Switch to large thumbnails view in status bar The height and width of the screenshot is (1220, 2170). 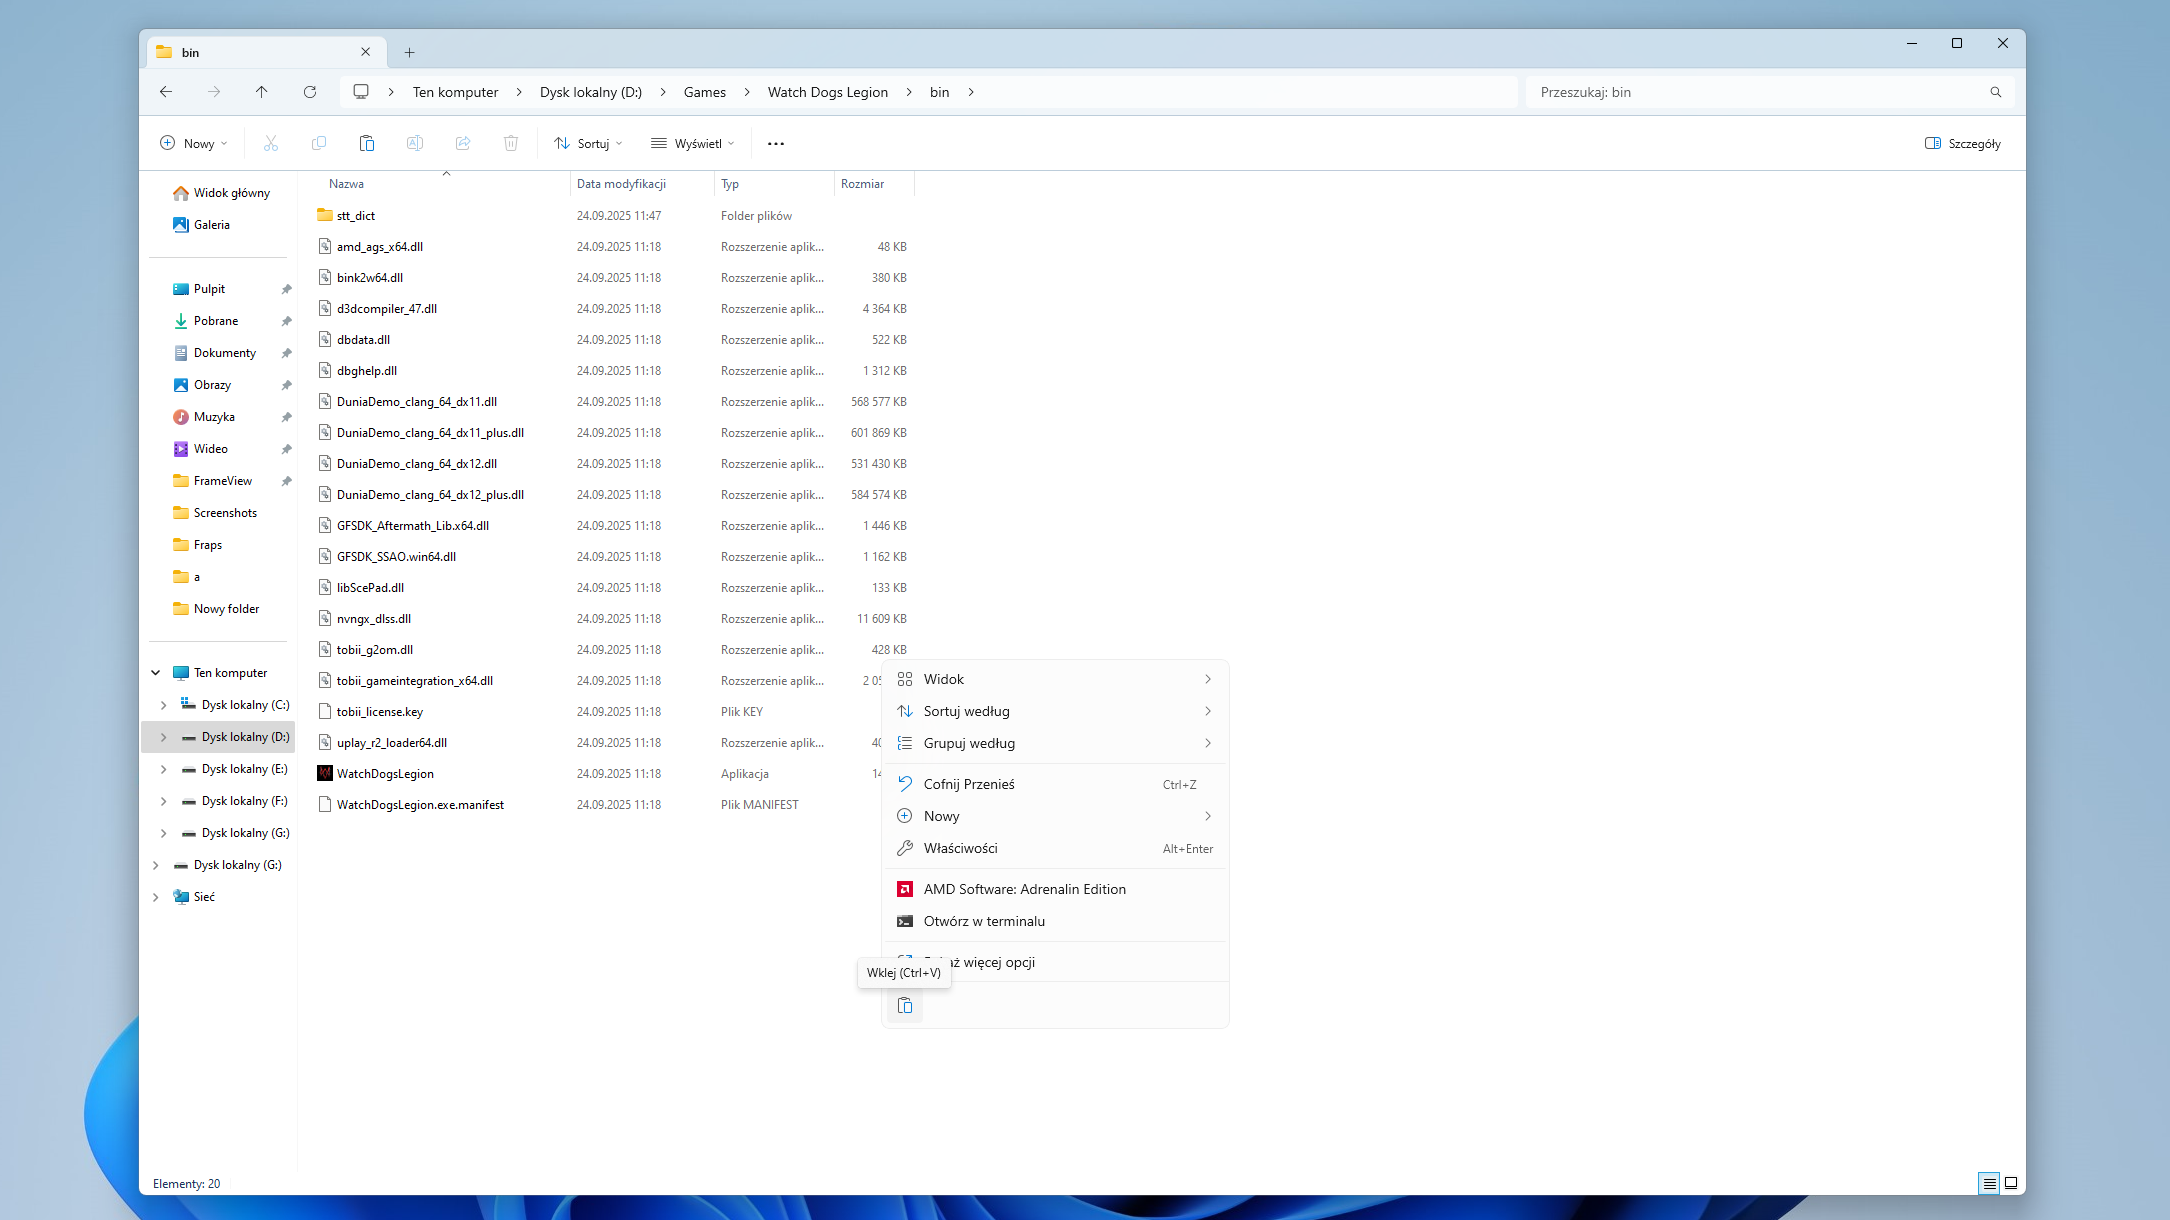click(x=2011, y=1184)
